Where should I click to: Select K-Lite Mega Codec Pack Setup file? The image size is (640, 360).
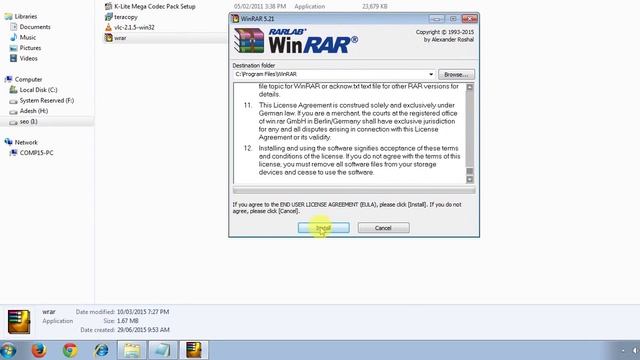(x=154, y=7)
